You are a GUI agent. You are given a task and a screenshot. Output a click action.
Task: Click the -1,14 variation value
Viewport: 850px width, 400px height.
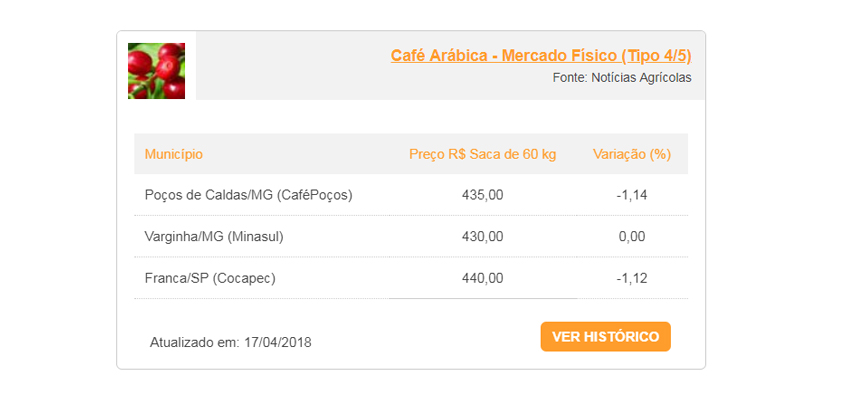pyautogui.click(x=632, y=195)
